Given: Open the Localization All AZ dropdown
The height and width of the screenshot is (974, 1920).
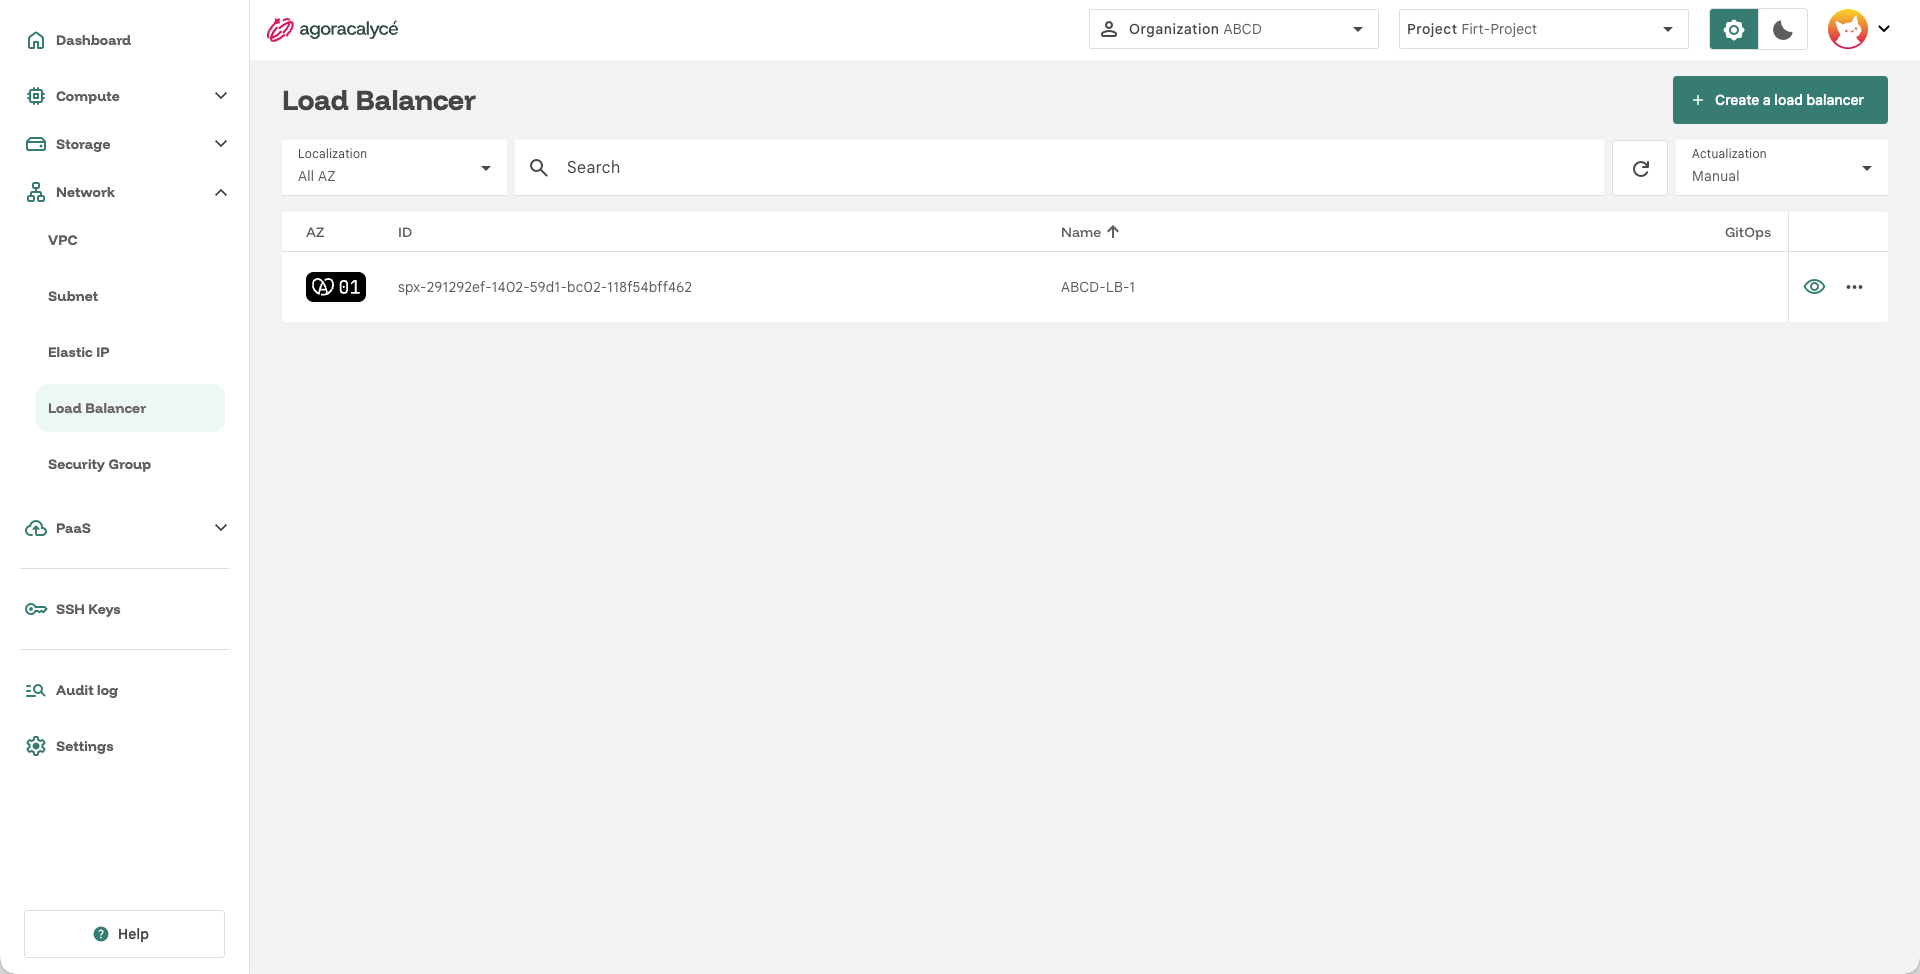Looking at the screenshot, I should [x=394, y=168].
